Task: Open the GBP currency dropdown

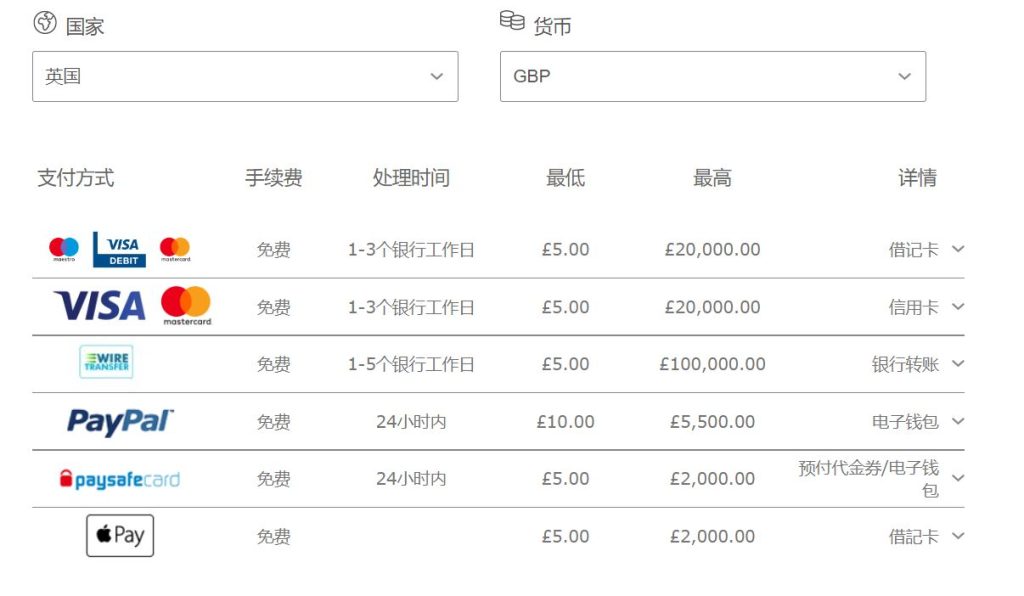Action: coord(710,76)
